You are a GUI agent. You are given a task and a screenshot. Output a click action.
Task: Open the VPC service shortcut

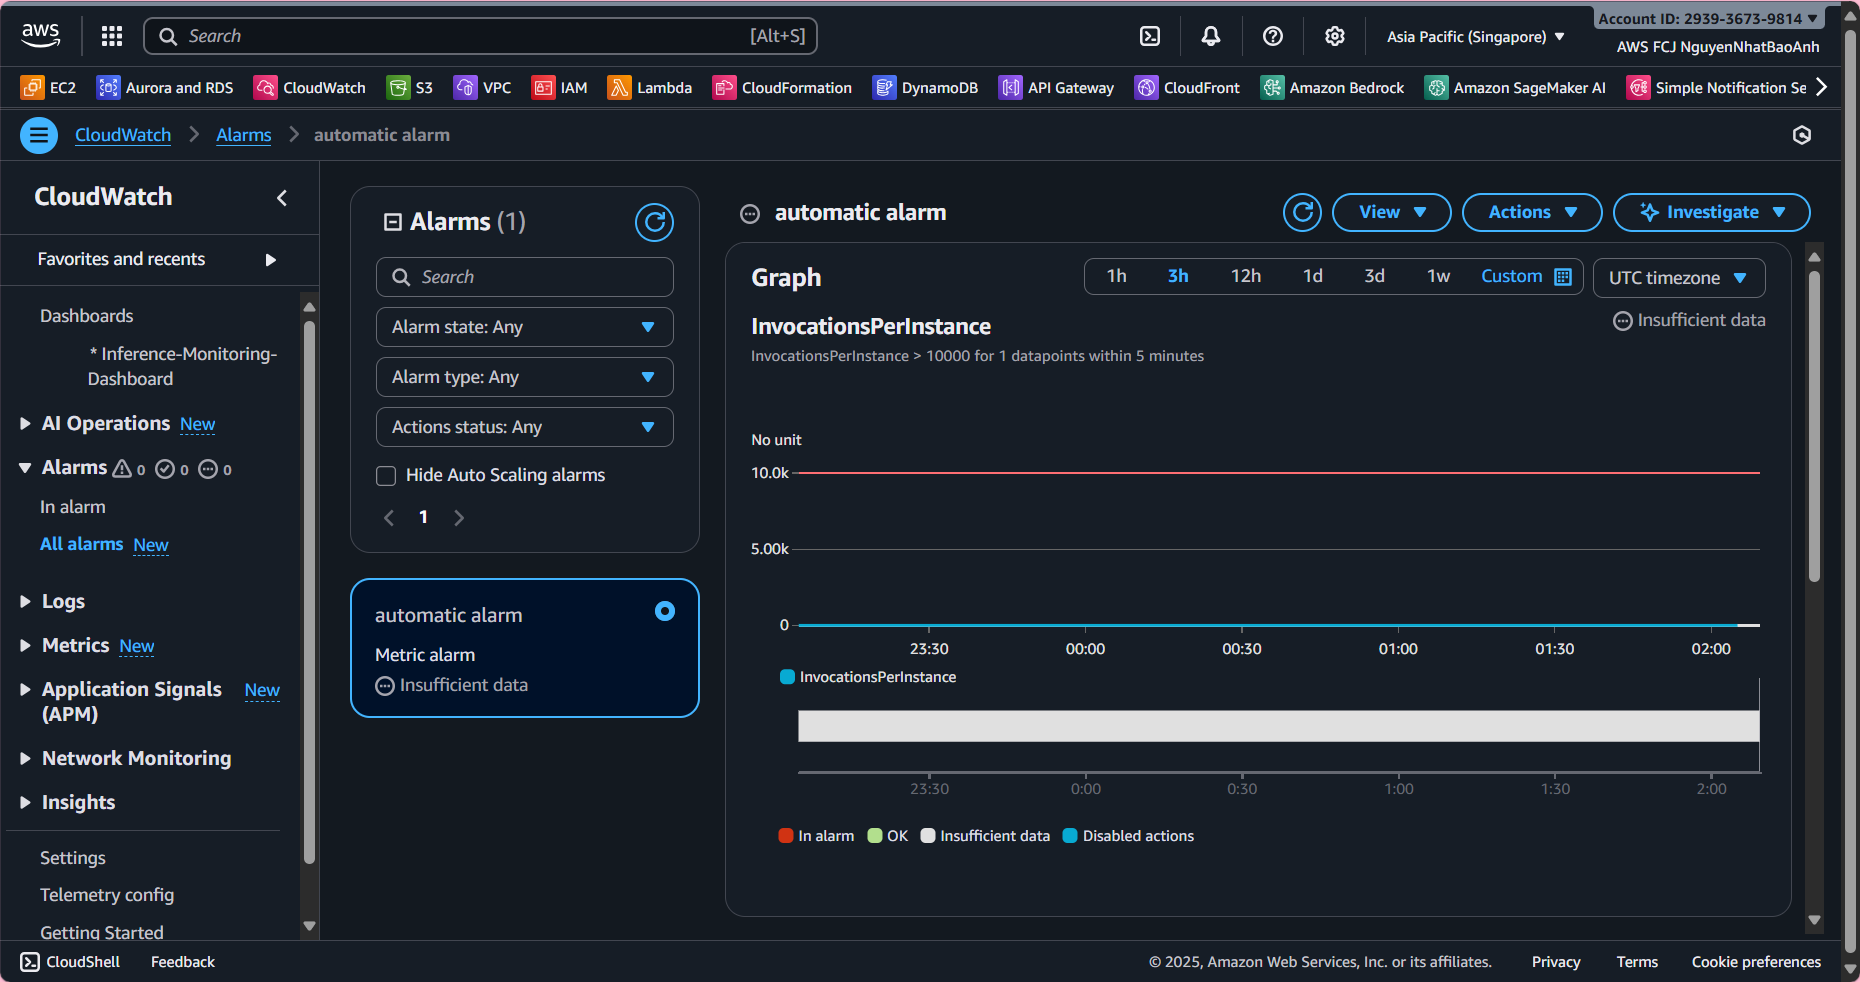pyautogui.click(x=482, y=88)
